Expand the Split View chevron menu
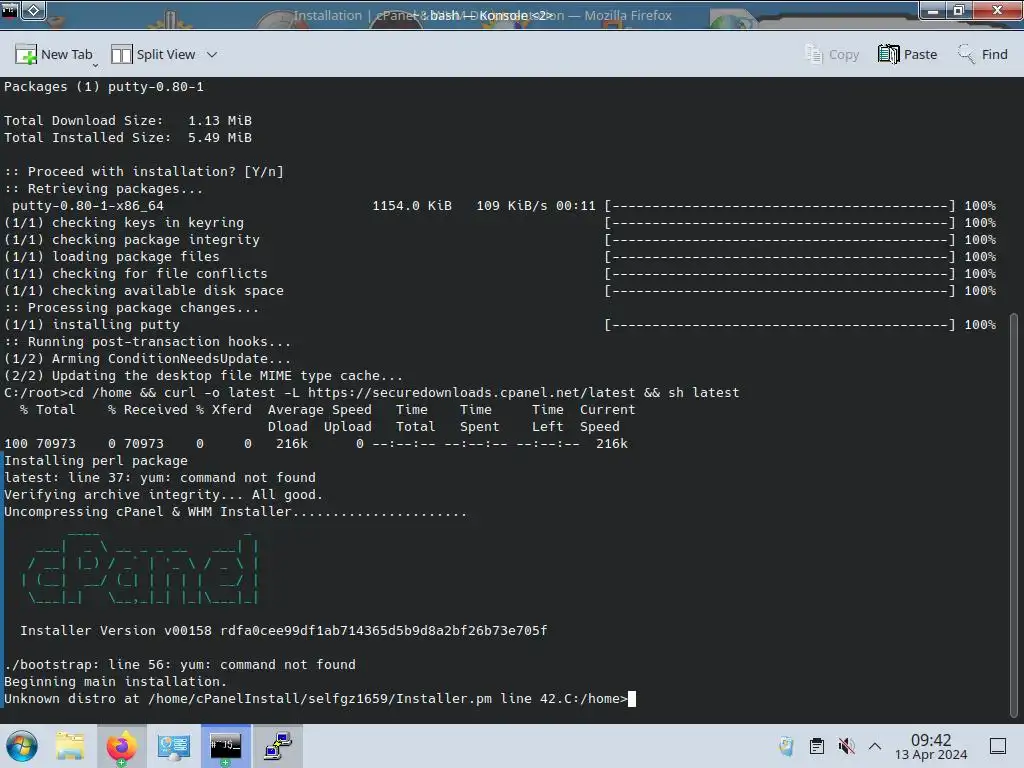Screen dimensions: 1024x768 (212, 55)
